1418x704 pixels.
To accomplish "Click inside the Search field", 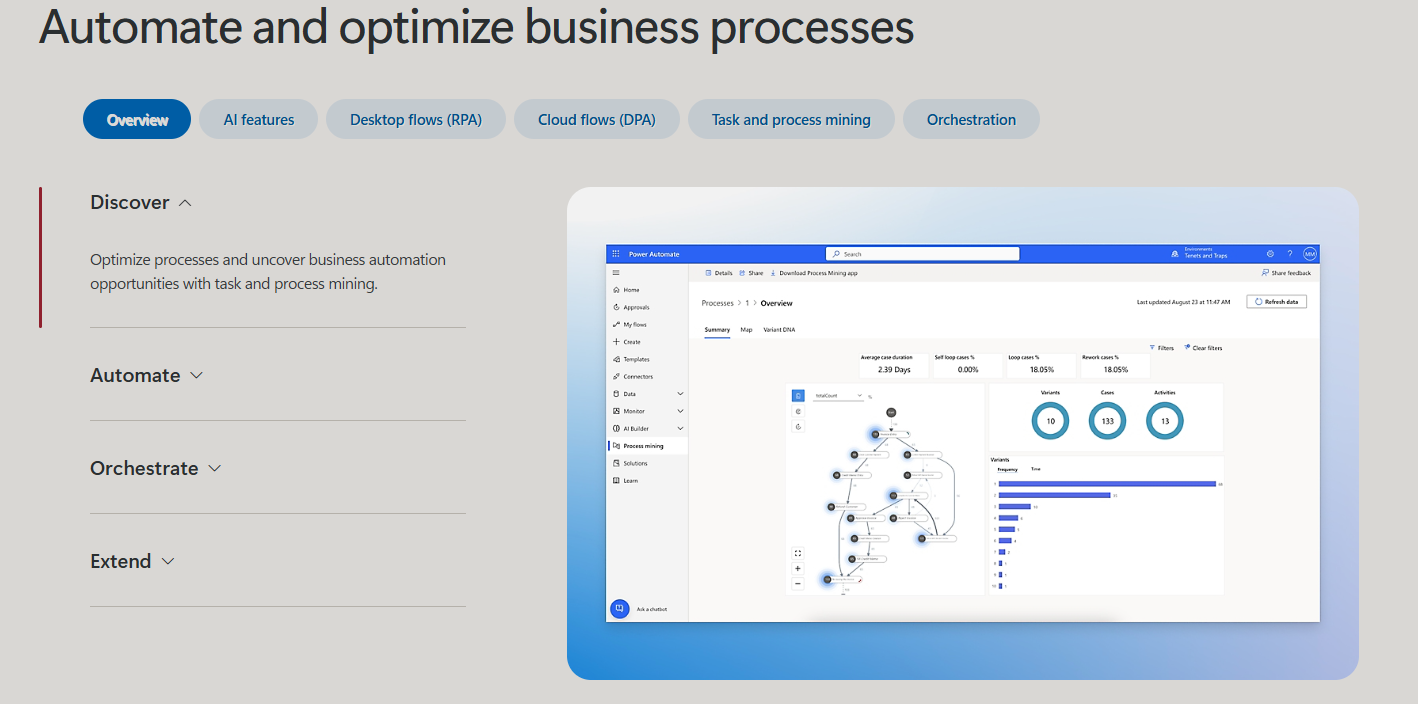I will point(922,253).
